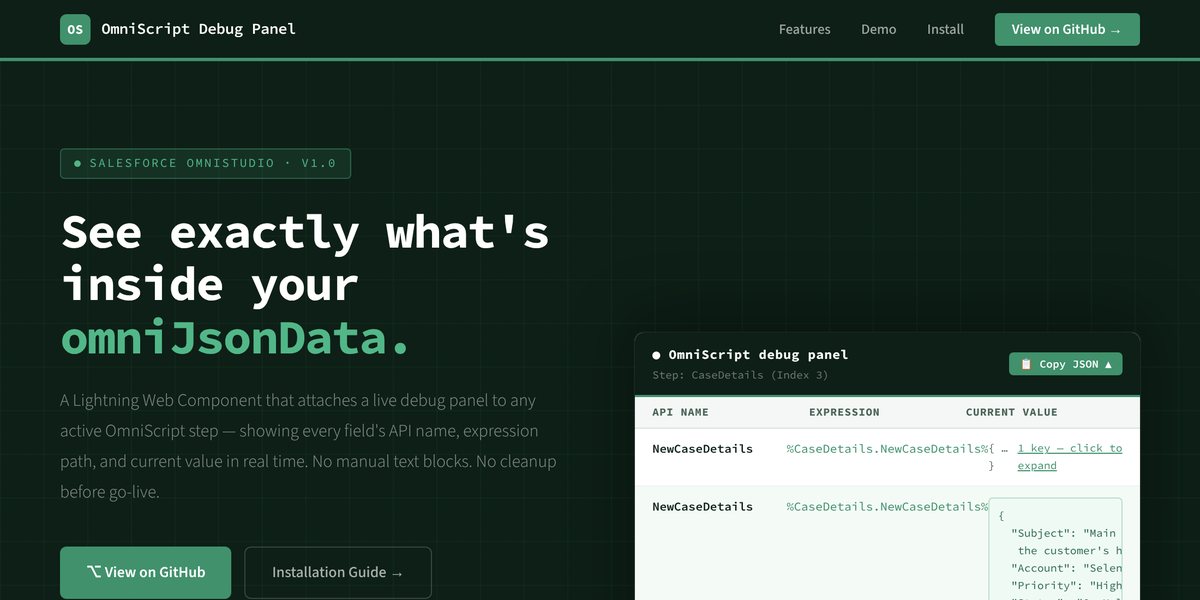Open the Features navigation link
This screenshot has height=600, width=1200.
click(805, 29)
